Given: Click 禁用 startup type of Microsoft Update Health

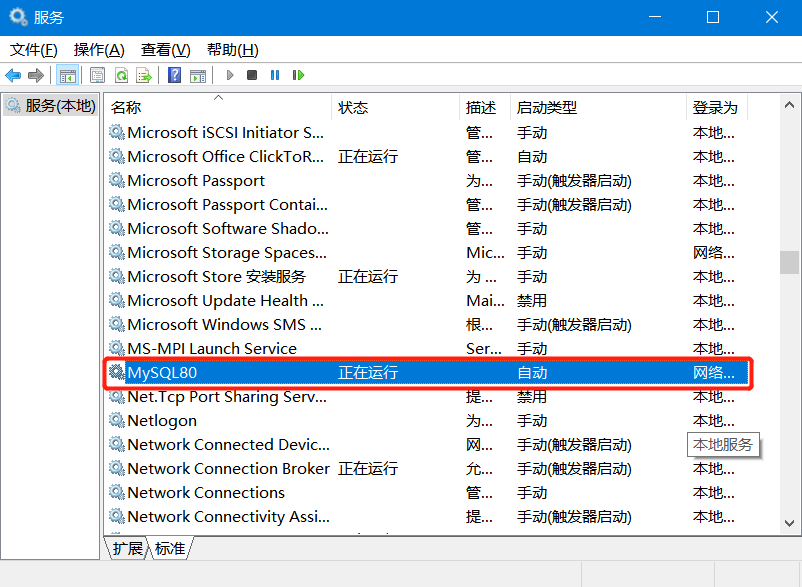Looking at the screenshot, I should pyautogui.click(x=532, y=301).
